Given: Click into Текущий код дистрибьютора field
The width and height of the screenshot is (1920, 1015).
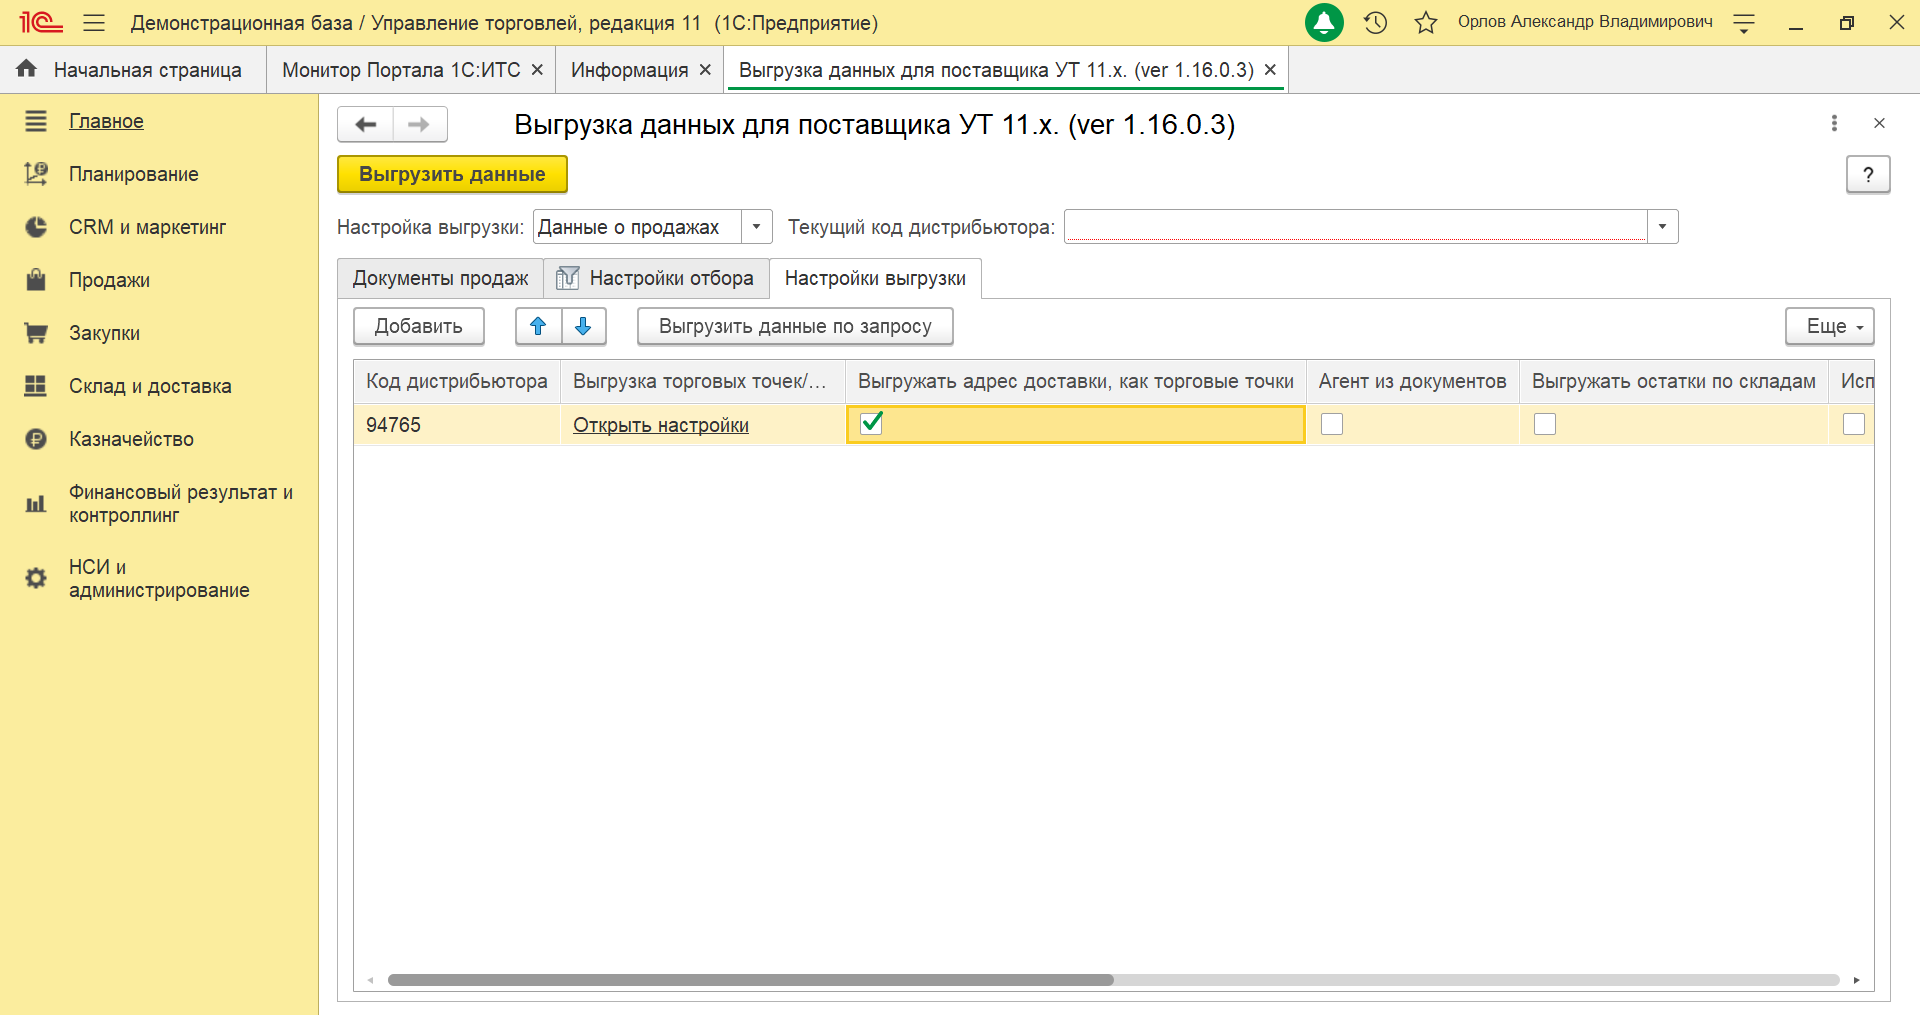Looking at the screenshot, I should pyautogui.click(x=1356, y=227).
